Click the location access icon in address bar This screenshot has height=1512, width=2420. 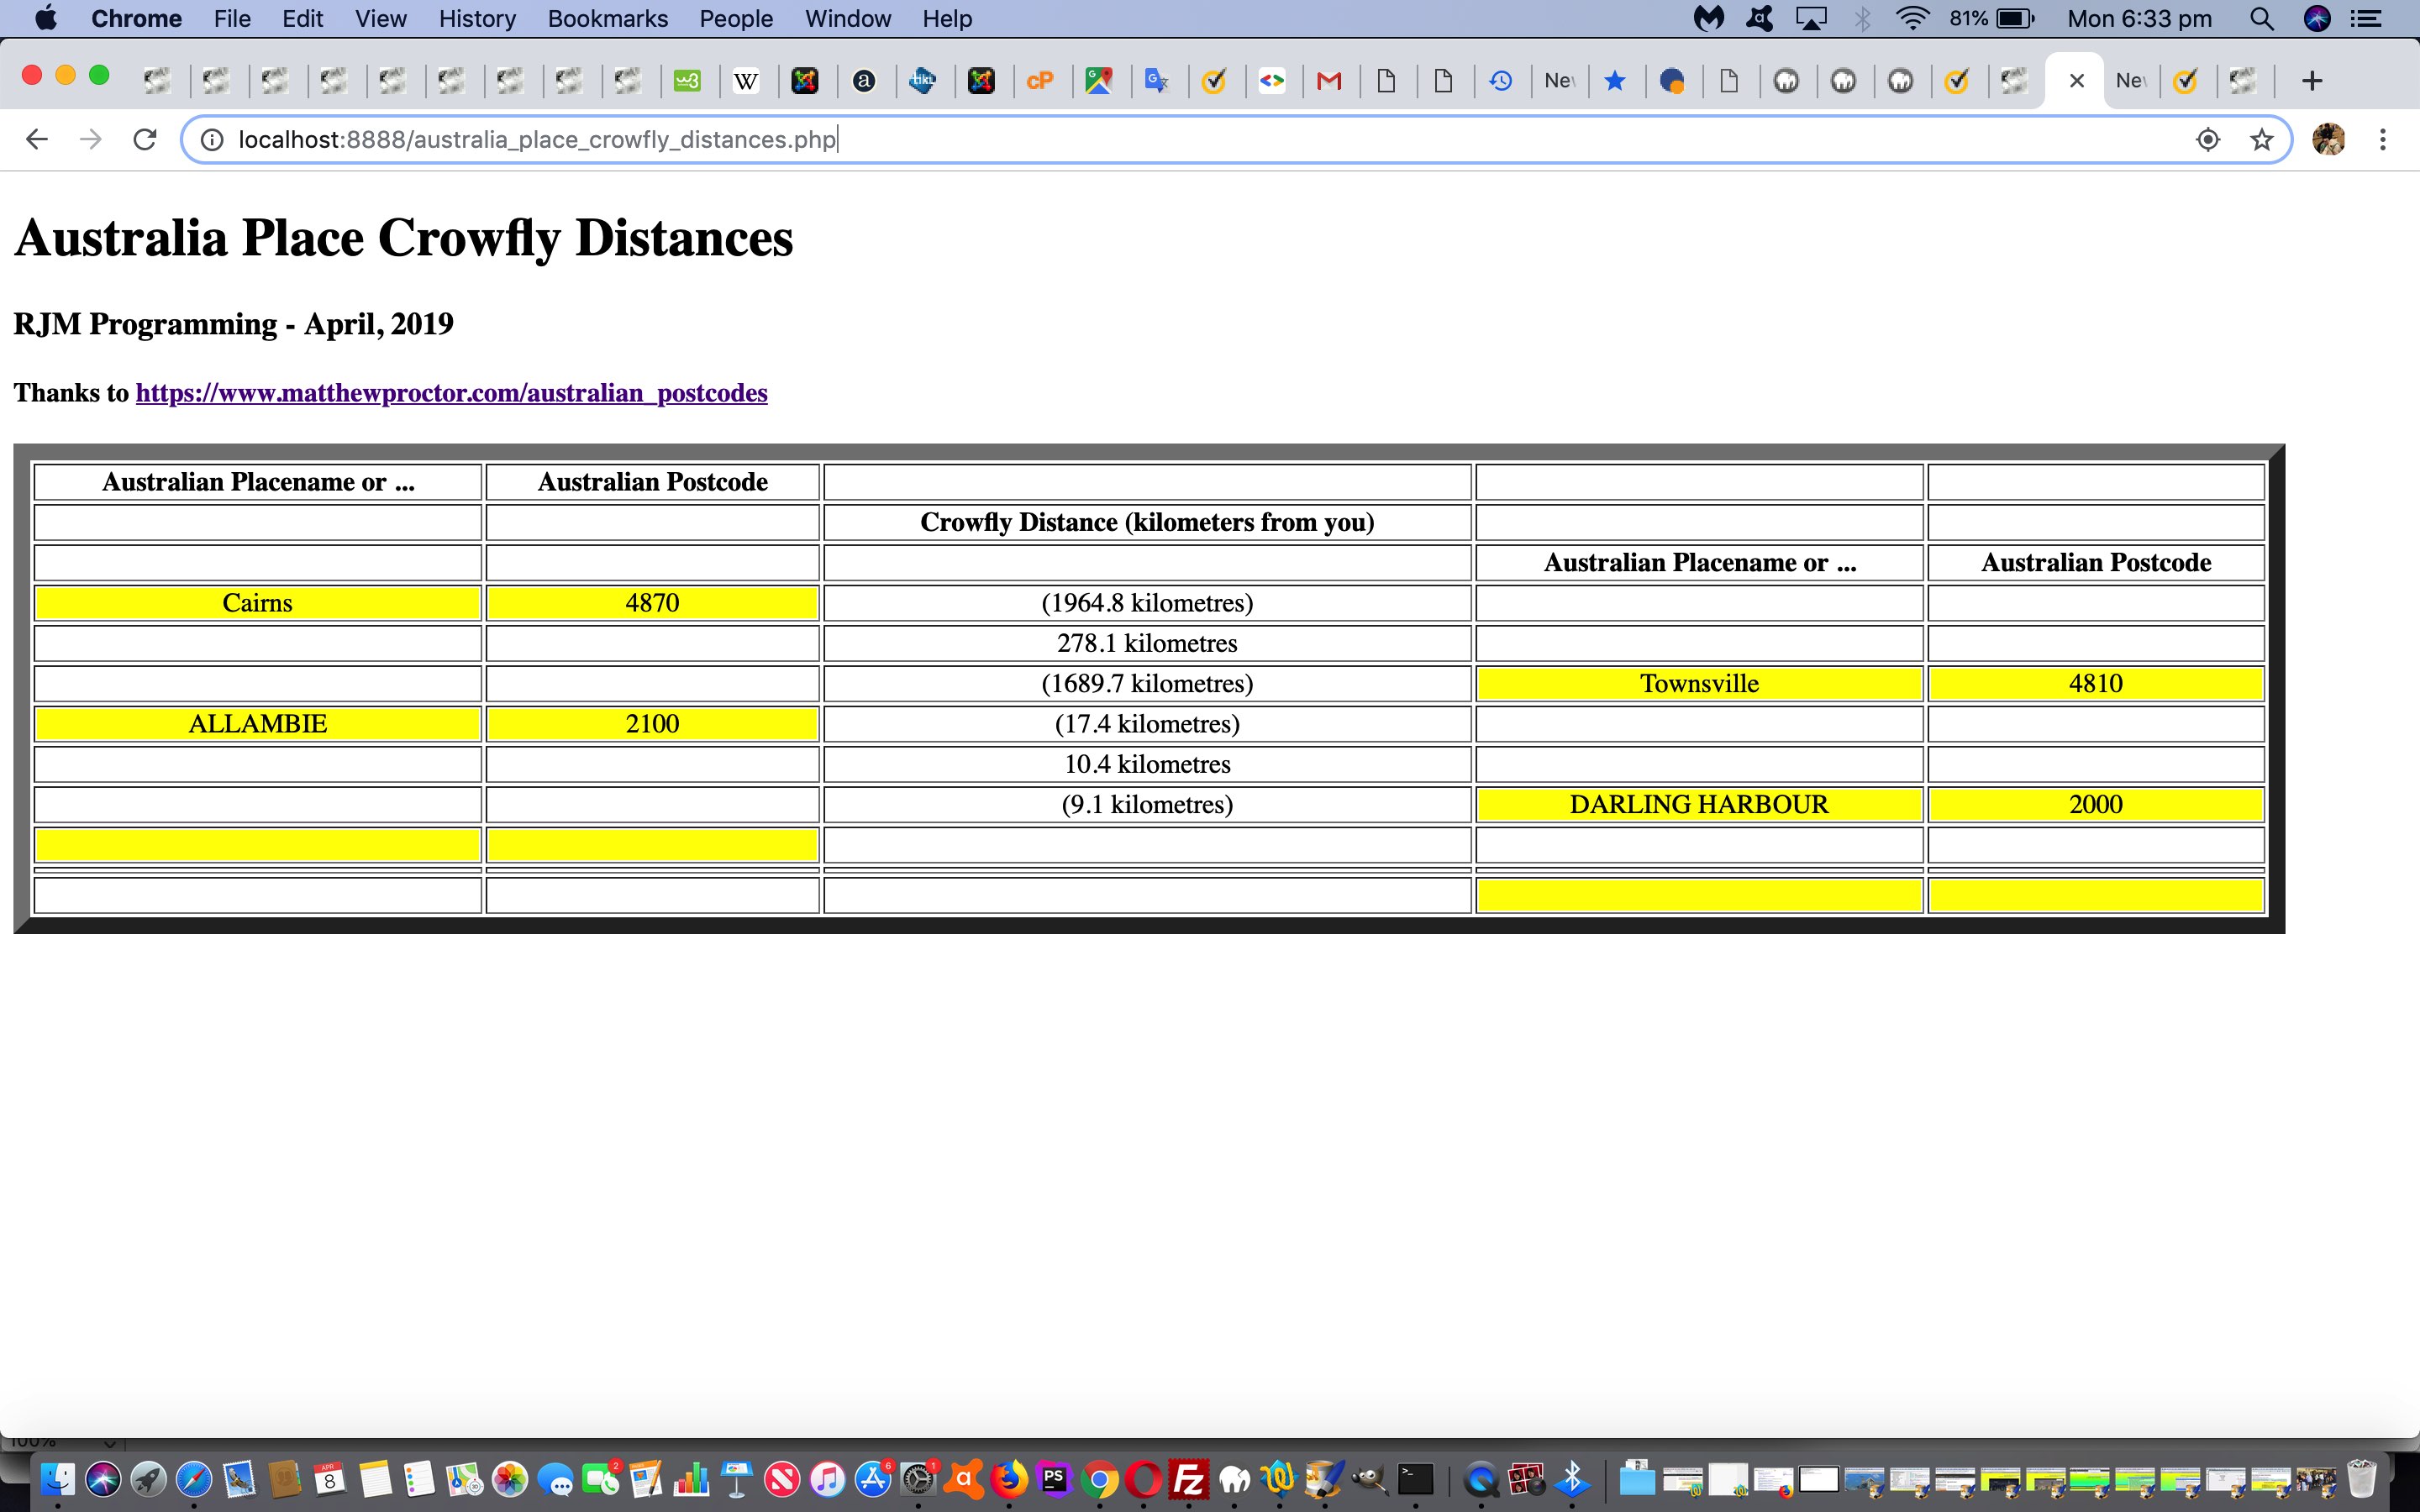pyautogui.click(x=2208, y=139)
